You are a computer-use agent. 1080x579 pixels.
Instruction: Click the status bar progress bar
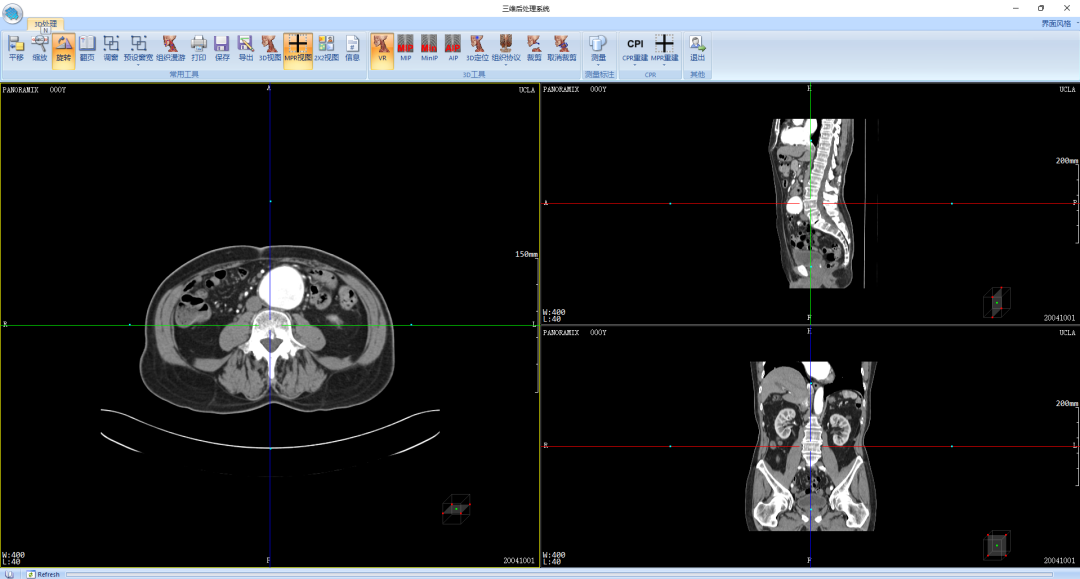point(559,574)
